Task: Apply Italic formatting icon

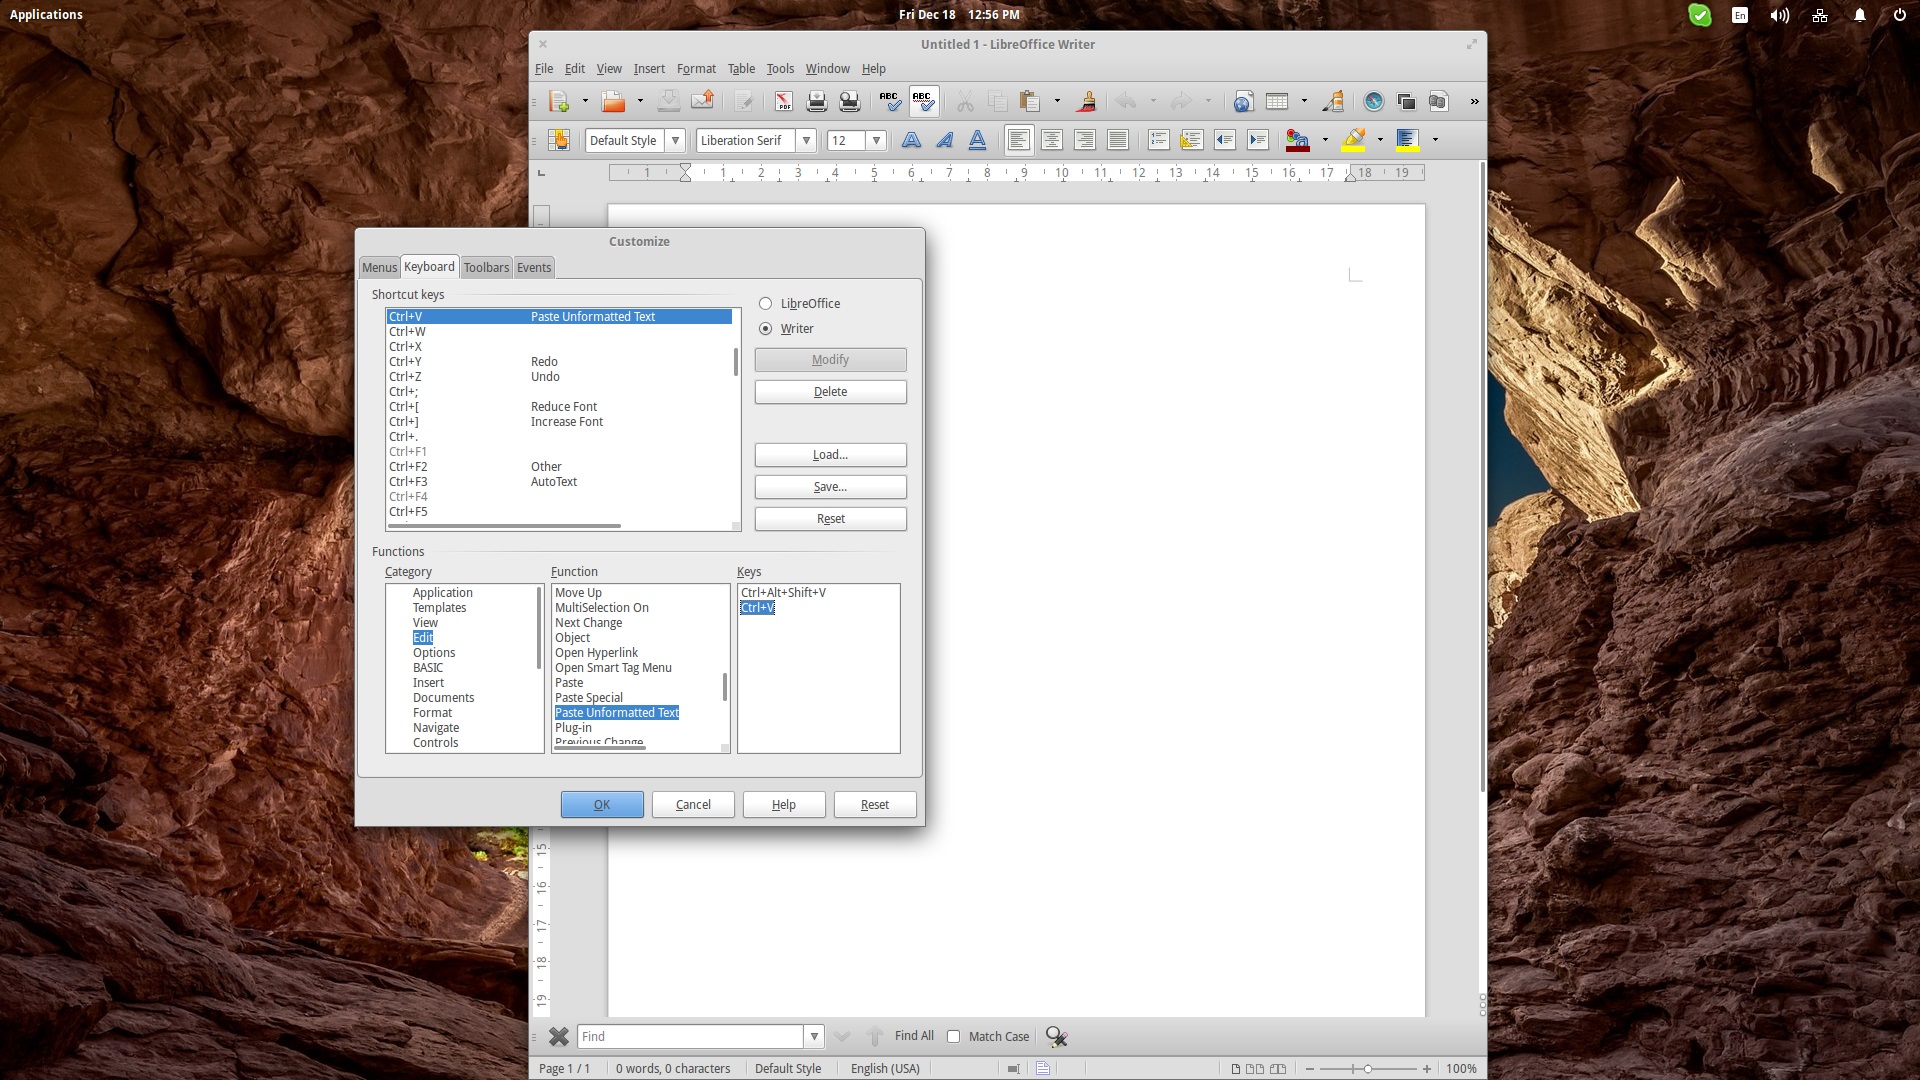Action: (944, 140)
